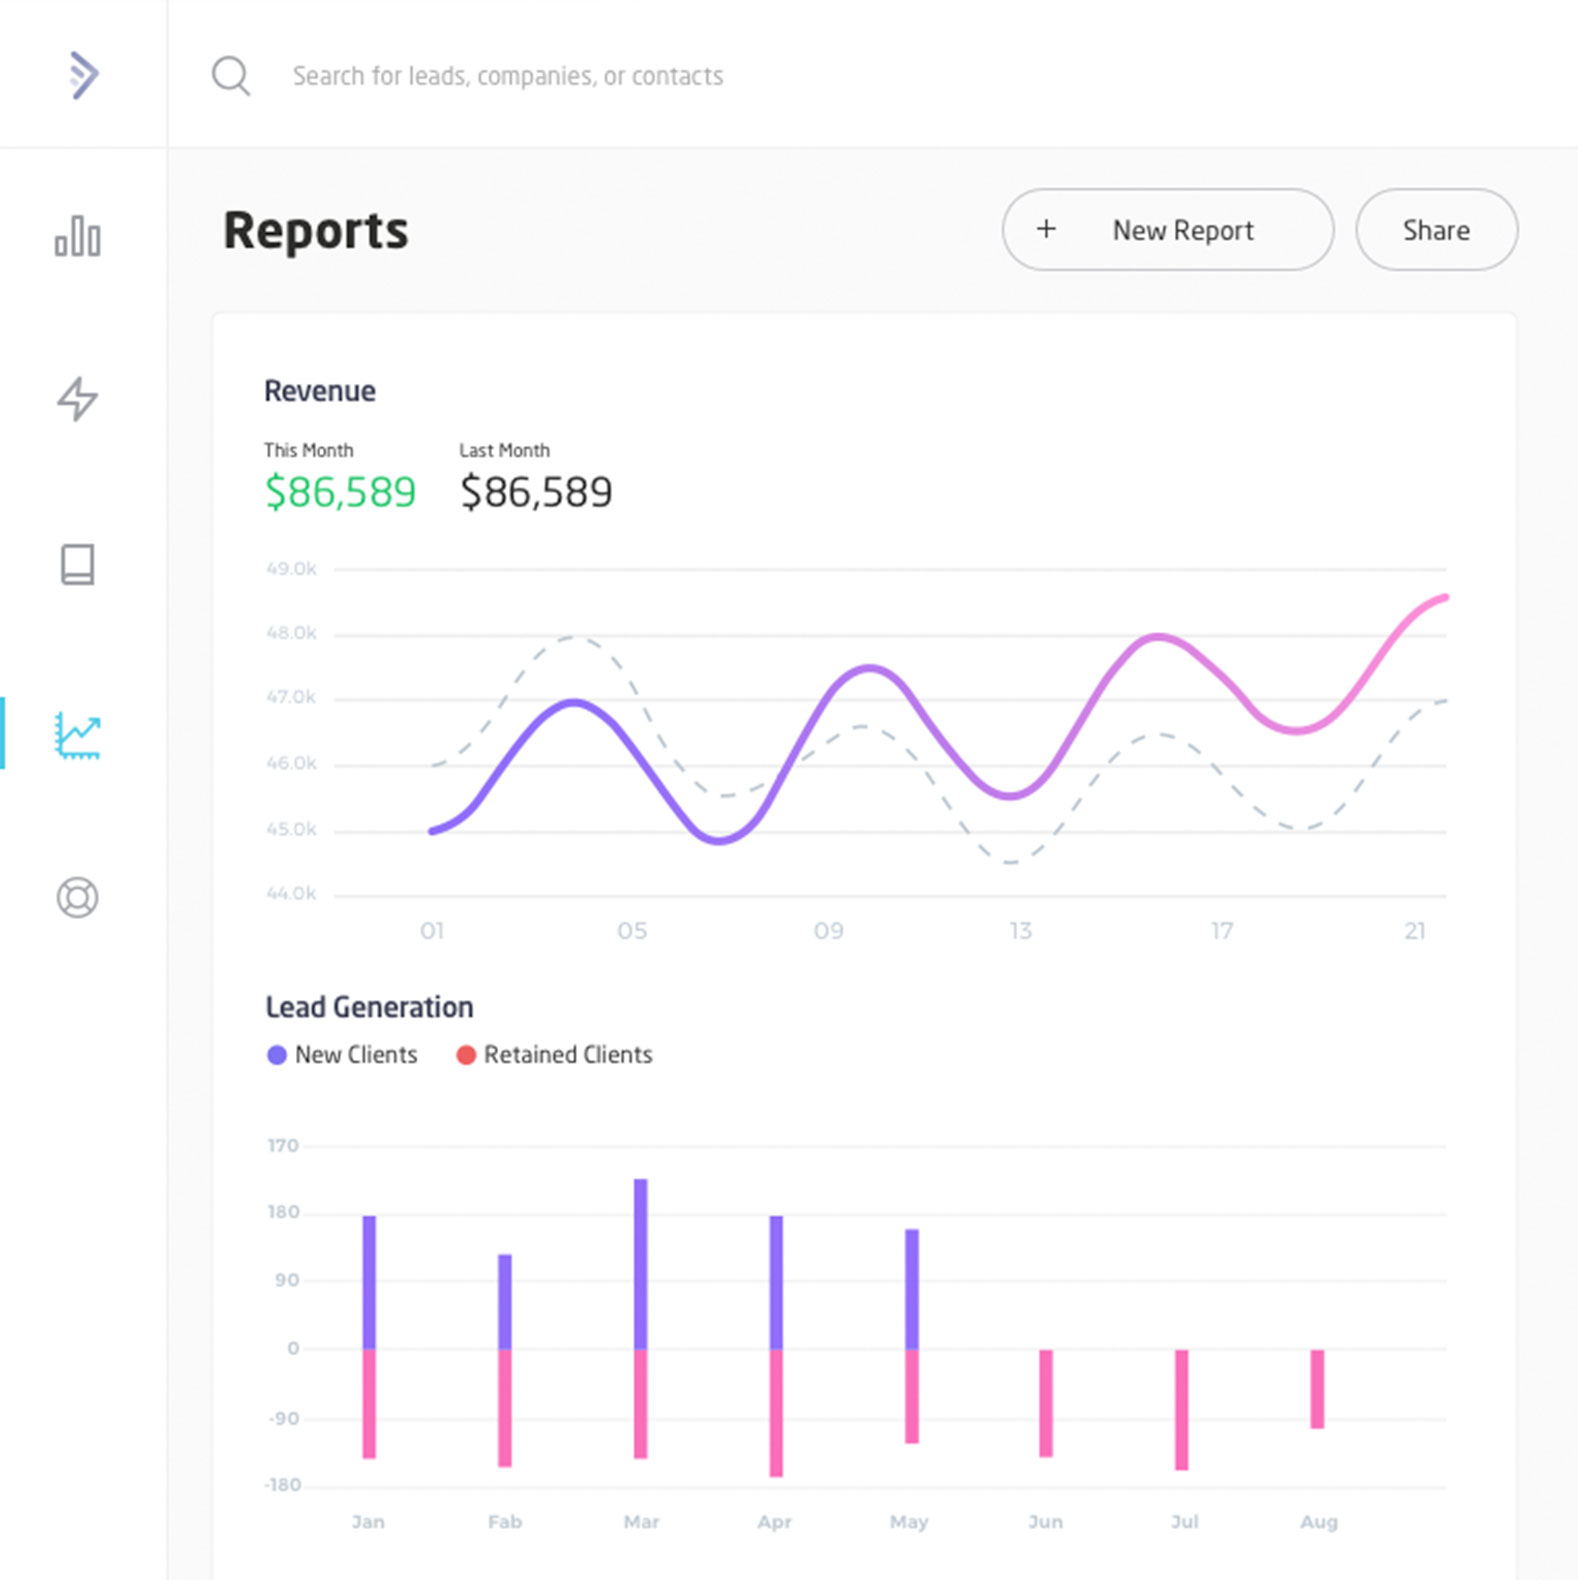Click the Aug pink bar in chart
The image size is (1578, 1580).
coord(1318,1389)
